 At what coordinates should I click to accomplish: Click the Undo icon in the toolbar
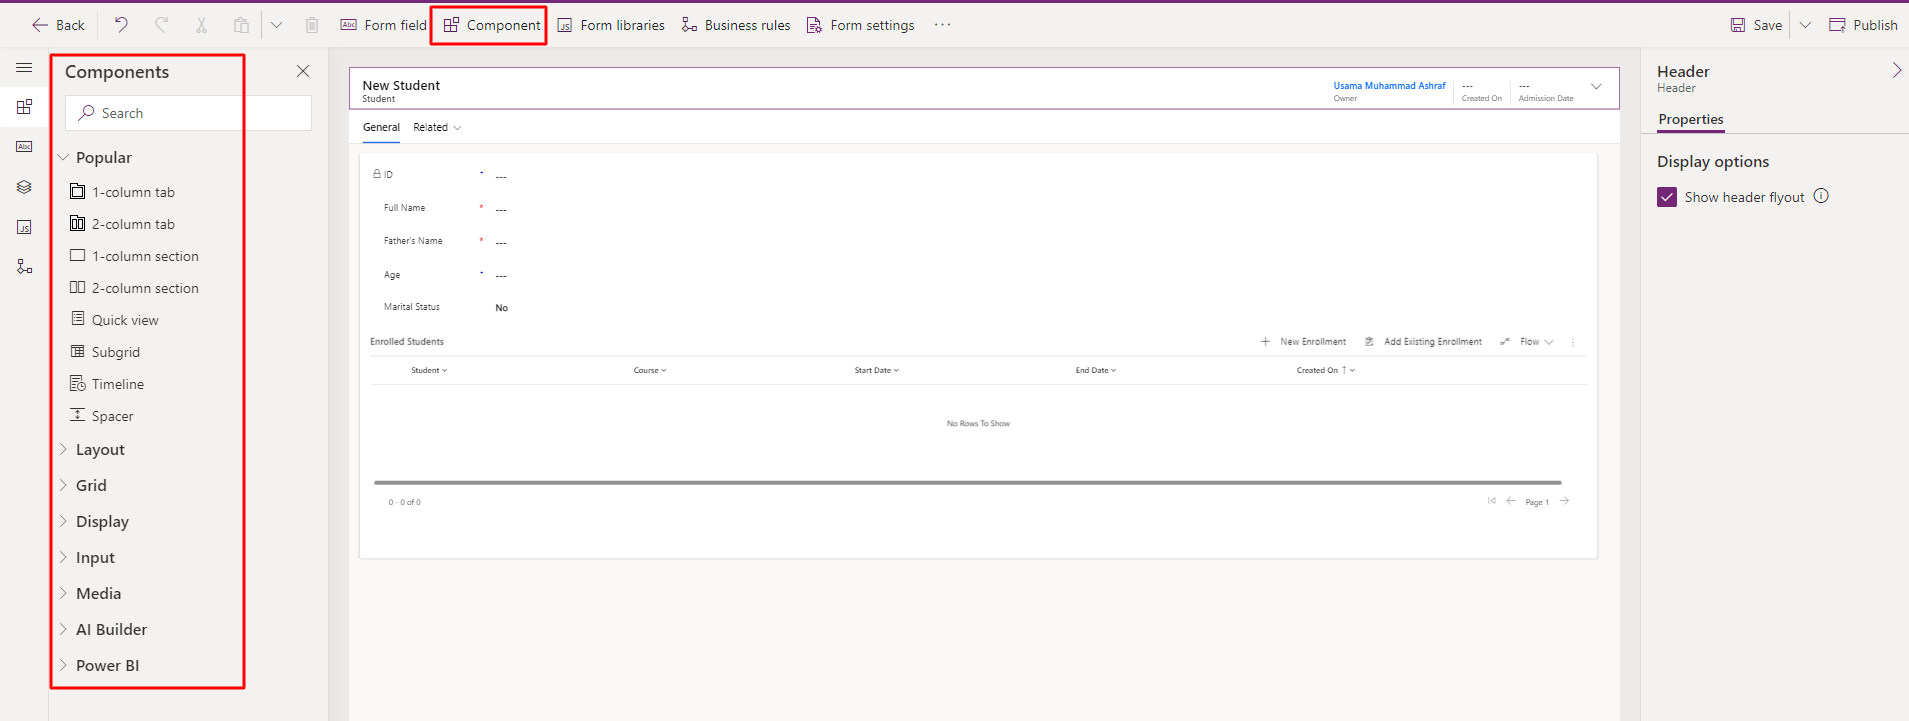tap(121, 25)
